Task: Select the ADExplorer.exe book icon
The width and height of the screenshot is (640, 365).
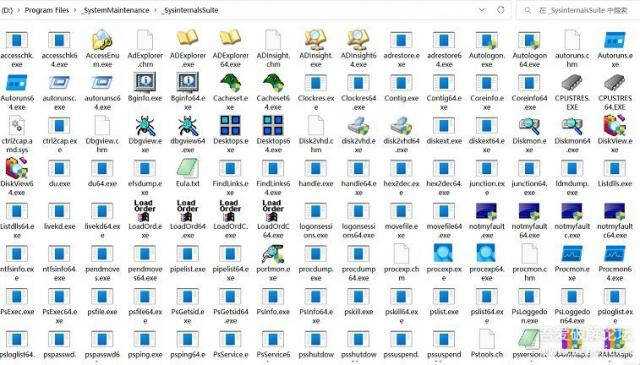Action: tap(188, 38)
